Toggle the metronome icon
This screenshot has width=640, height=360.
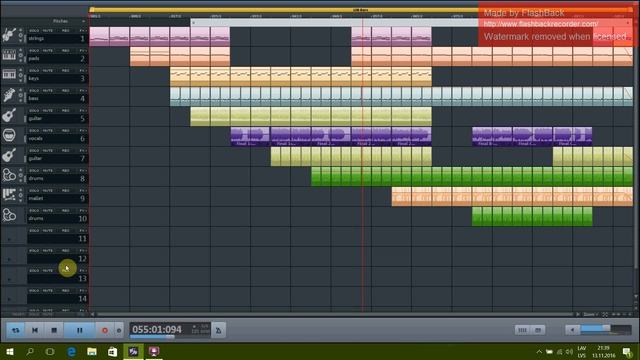tap(218, 330)
